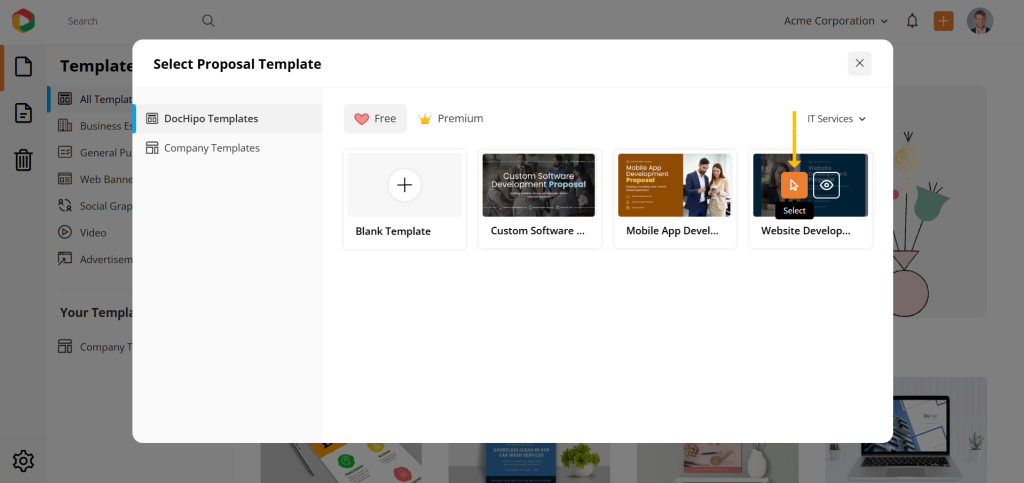The image size is (1024, 483).
Task: Click the search magnifier icon
Action: click(208, 21)
